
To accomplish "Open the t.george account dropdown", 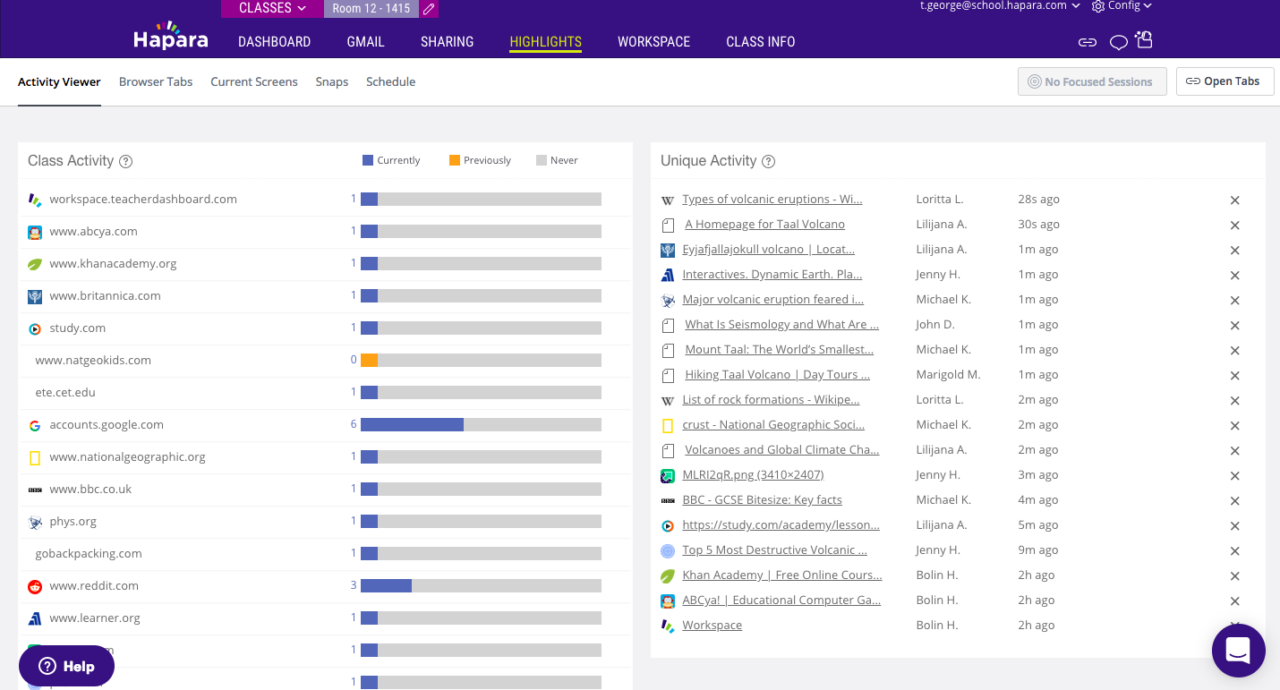I will (x=1000, y=6).
